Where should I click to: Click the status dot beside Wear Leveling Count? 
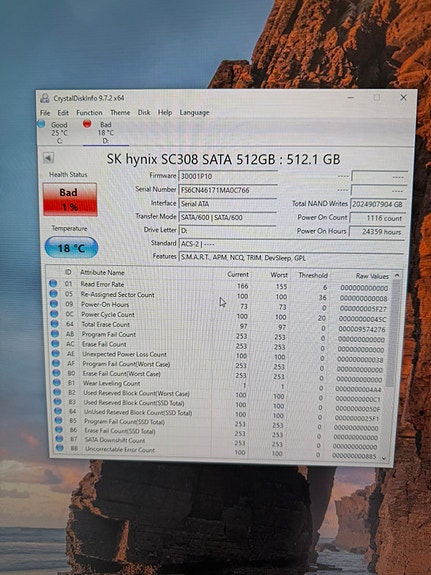point(56,382)
